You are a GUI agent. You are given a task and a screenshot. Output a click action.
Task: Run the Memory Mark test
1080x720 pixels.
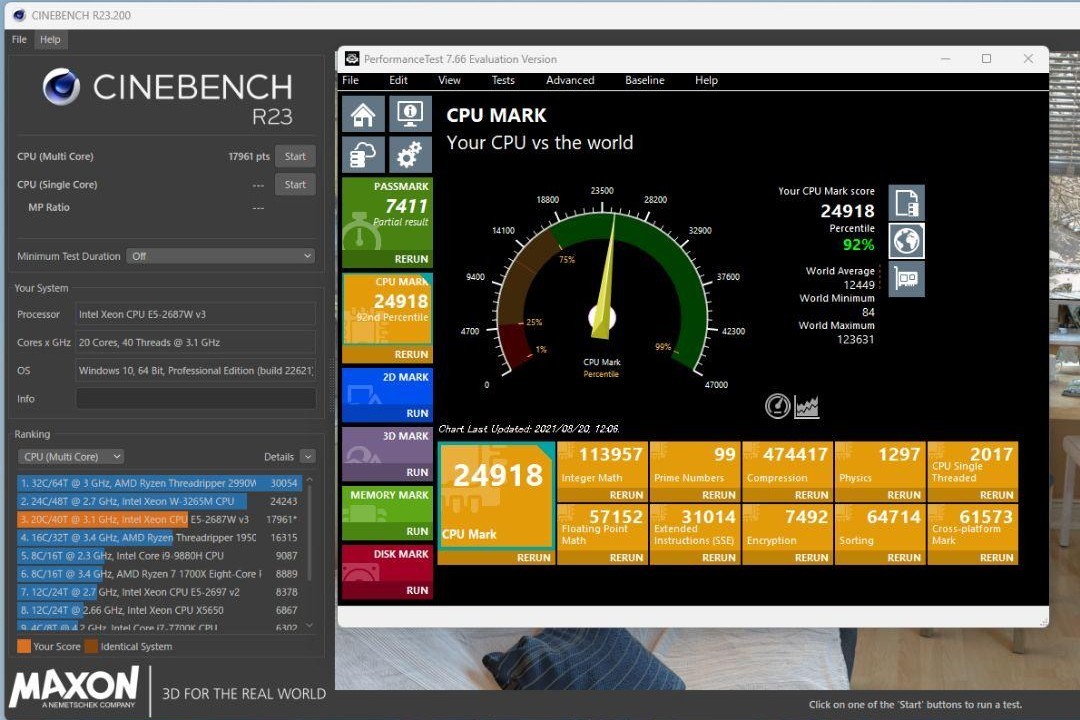coord(417,531)
